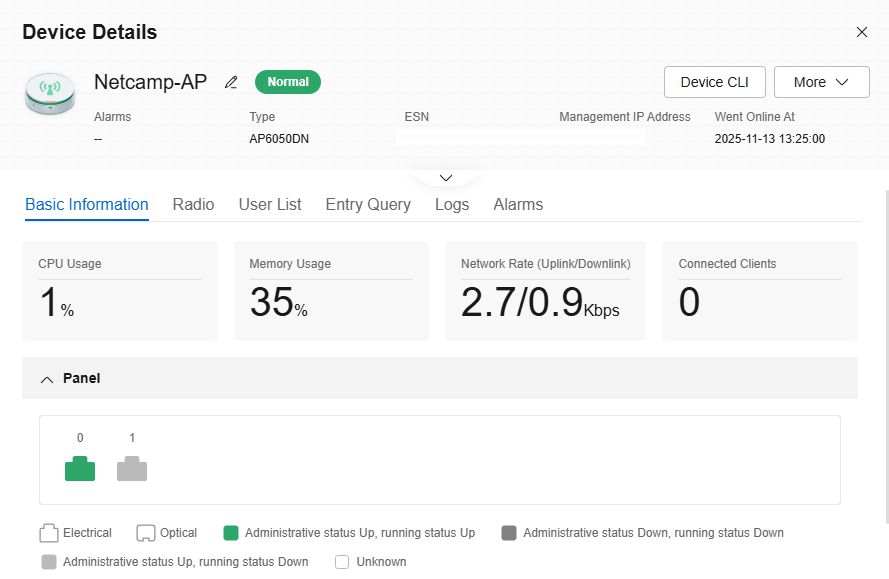Open the Device CLI button

click(x=714, y=82)
